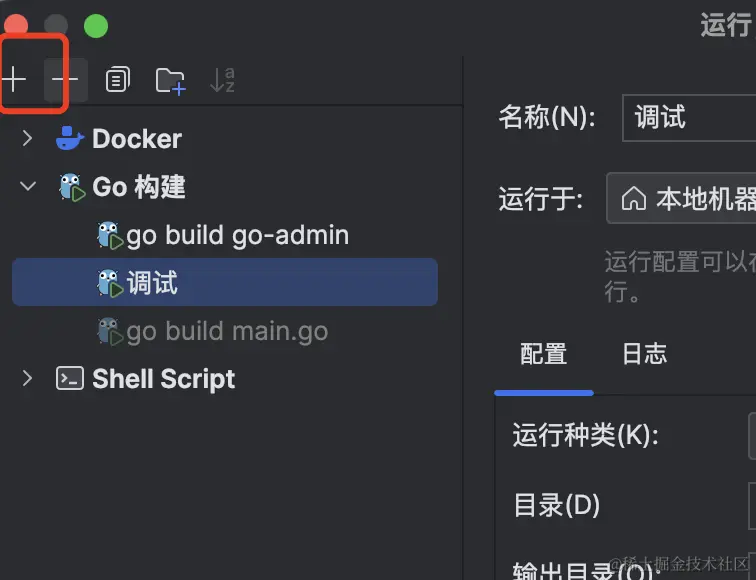Expand the Docker tree node
The image size is (756, 580).
pyautogui.click(x=27, y=138)
